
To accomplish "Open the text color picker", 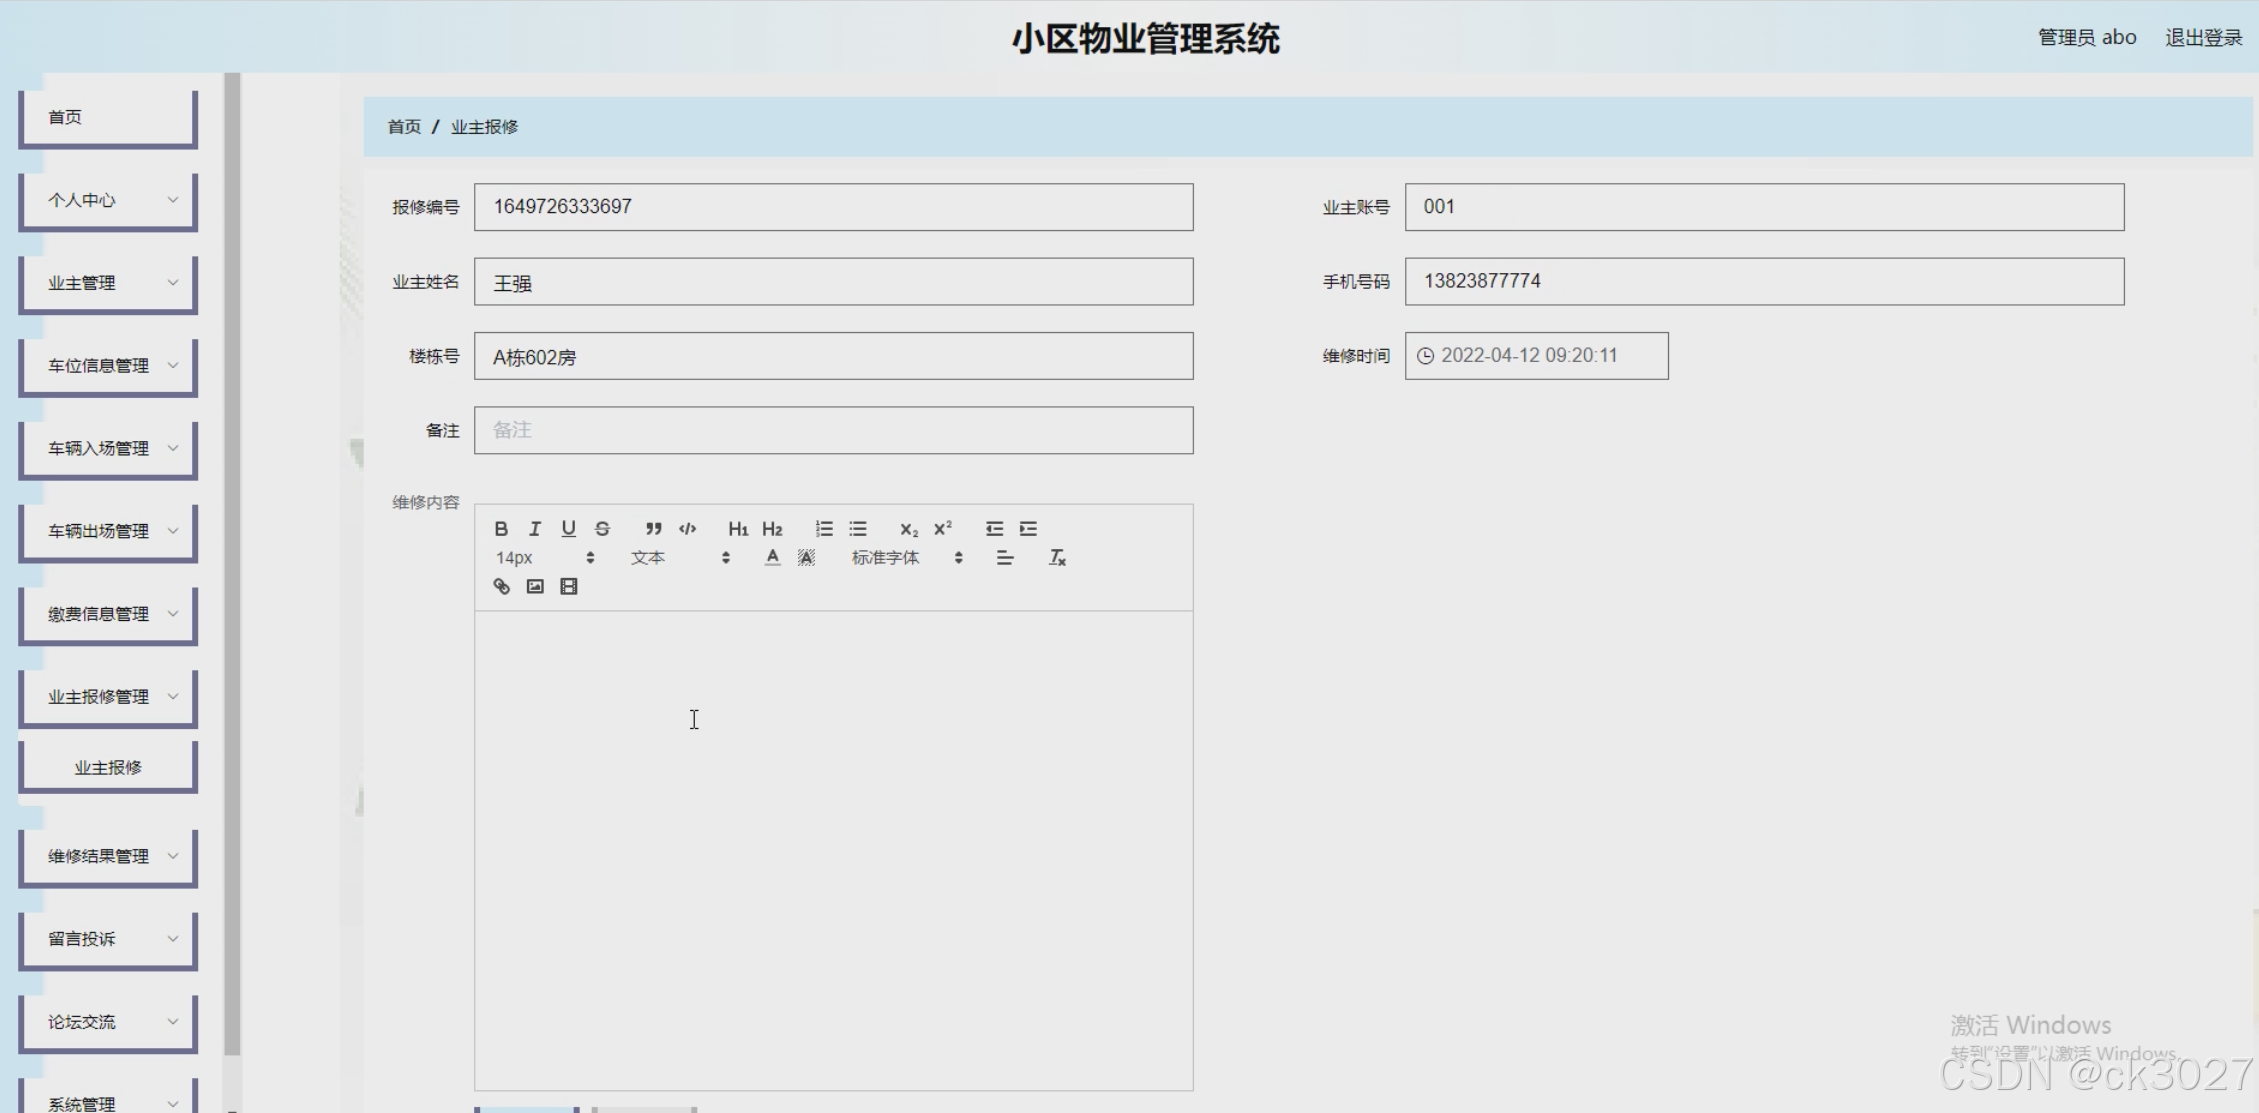I will tap(772, 558).
